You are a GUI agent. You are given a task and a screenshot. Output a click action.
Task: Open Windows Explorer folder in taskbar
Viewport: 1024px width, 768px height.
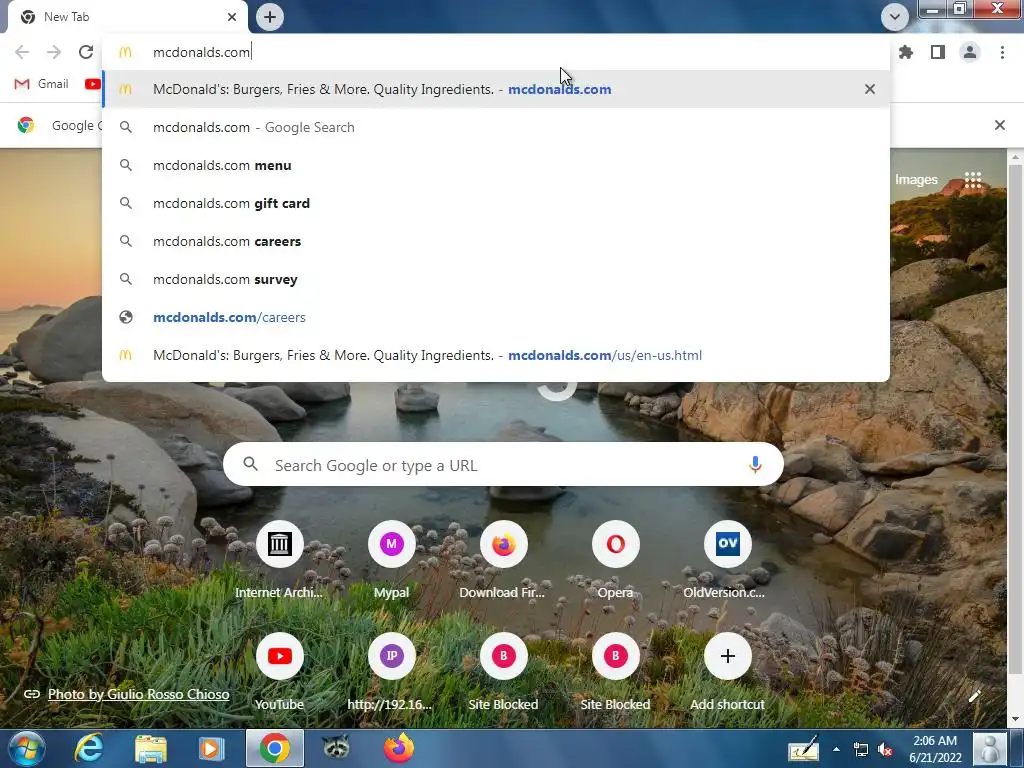click(x=151, y=748)
